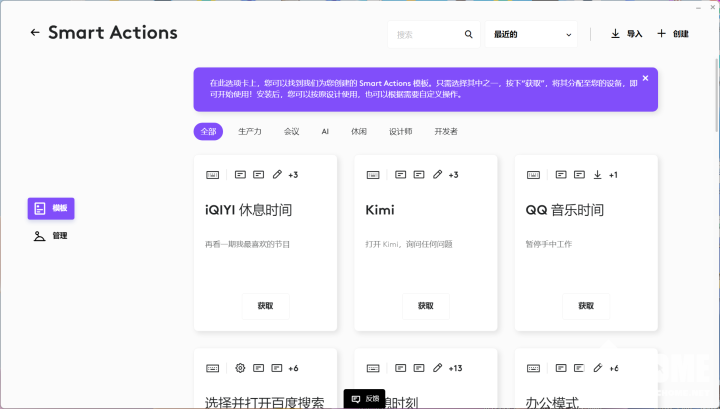Viewport: 720px width, 409px height.
Task: Click the 暂停手中工作 description
Action: pos(549,244)
